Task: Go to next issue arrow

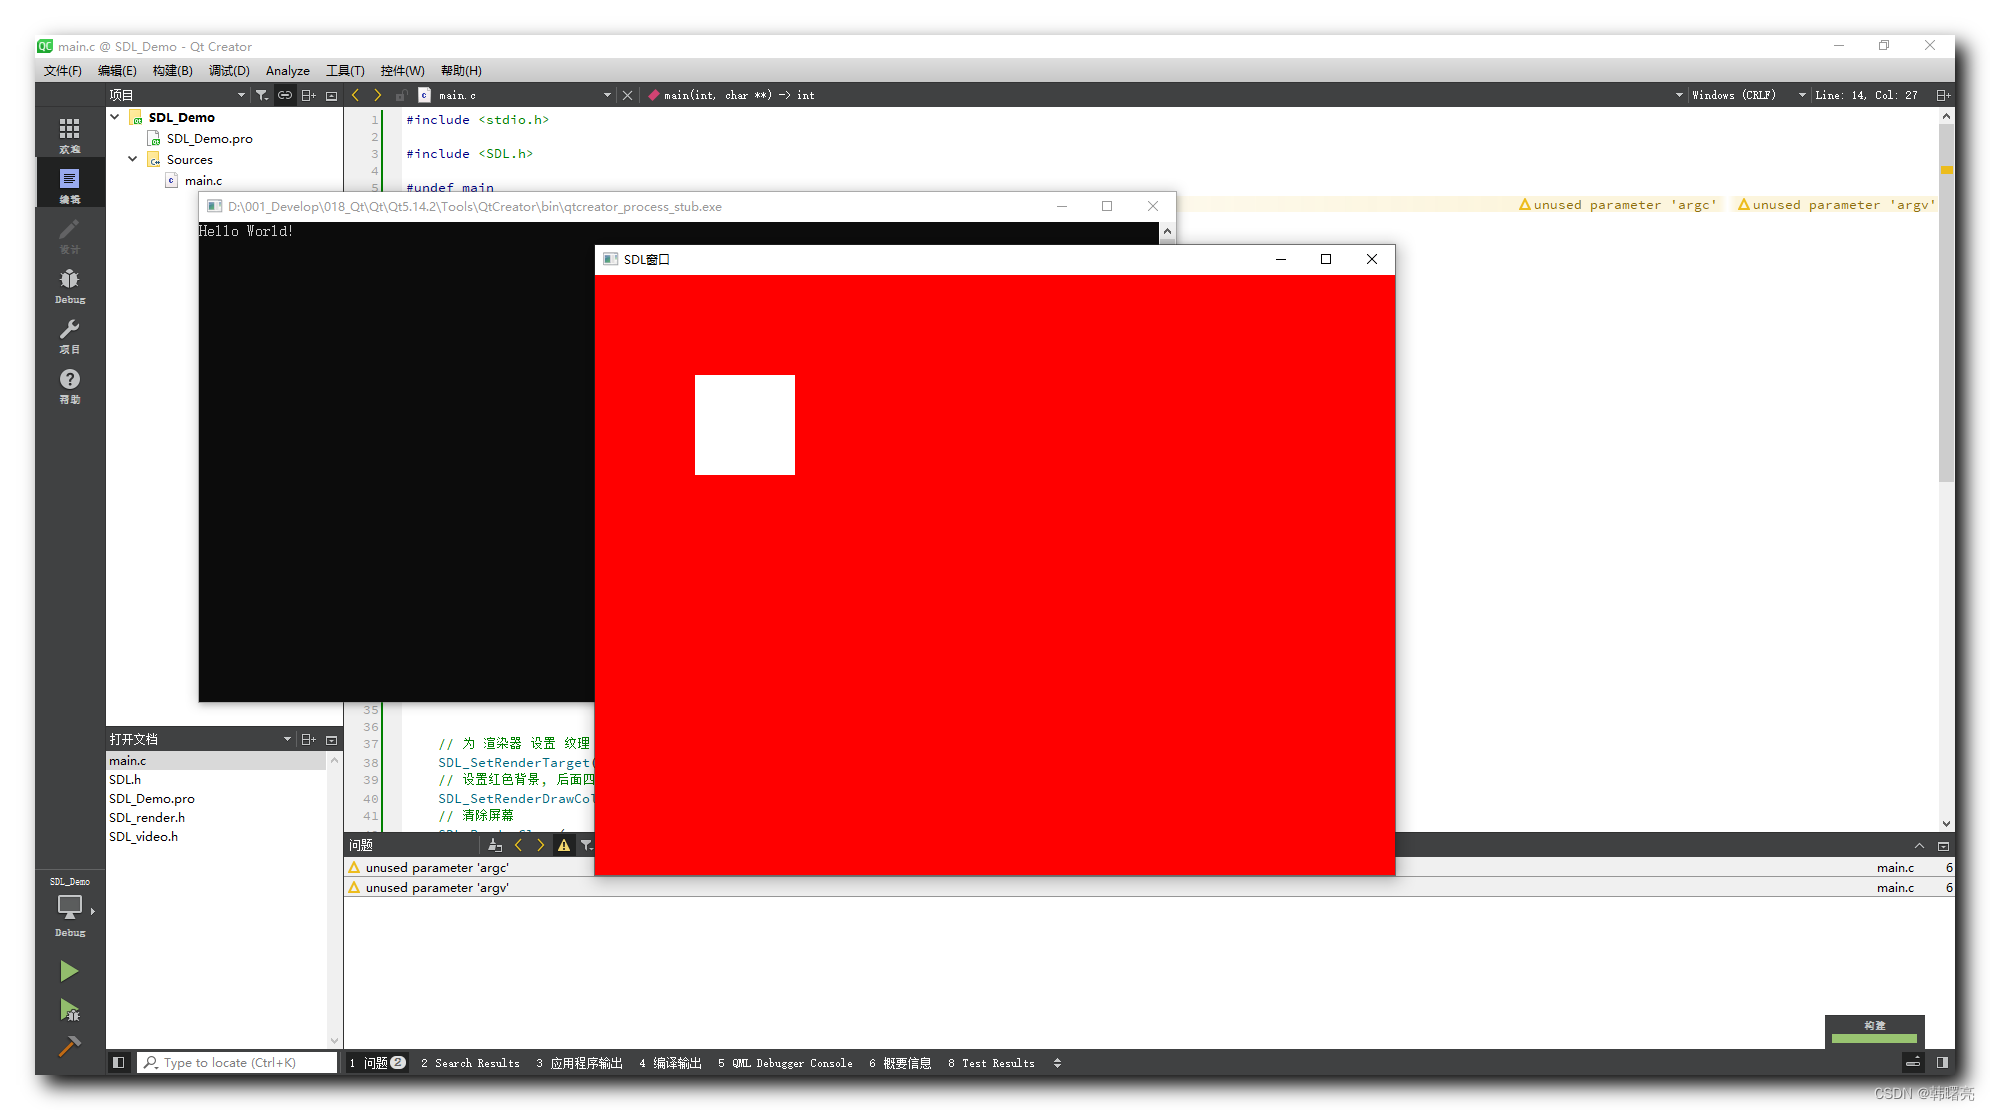Action: [541, 845]
